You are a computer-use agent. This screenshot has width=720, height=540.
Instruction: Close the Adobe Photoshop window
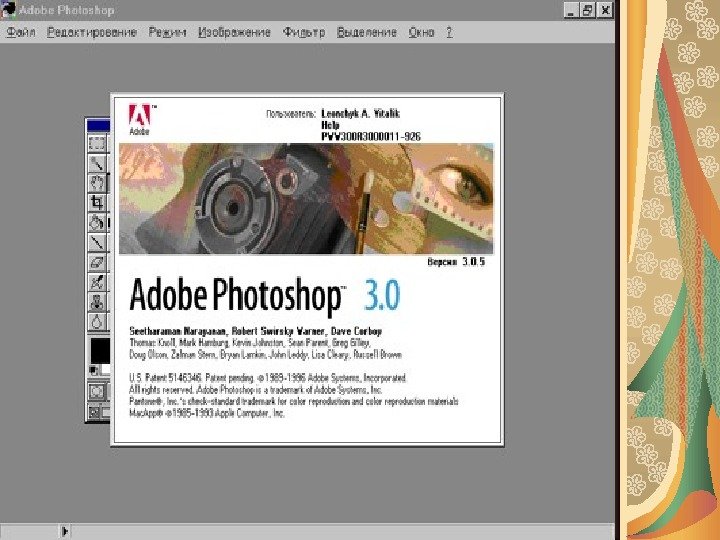pos(605,10)
